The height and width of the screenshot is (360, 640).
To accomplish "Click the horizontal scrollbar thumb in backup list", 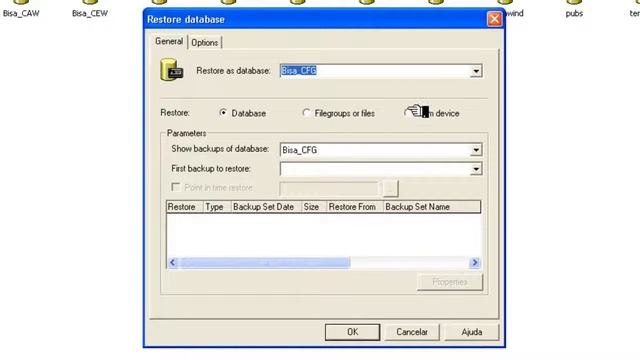I will point(264,262).
